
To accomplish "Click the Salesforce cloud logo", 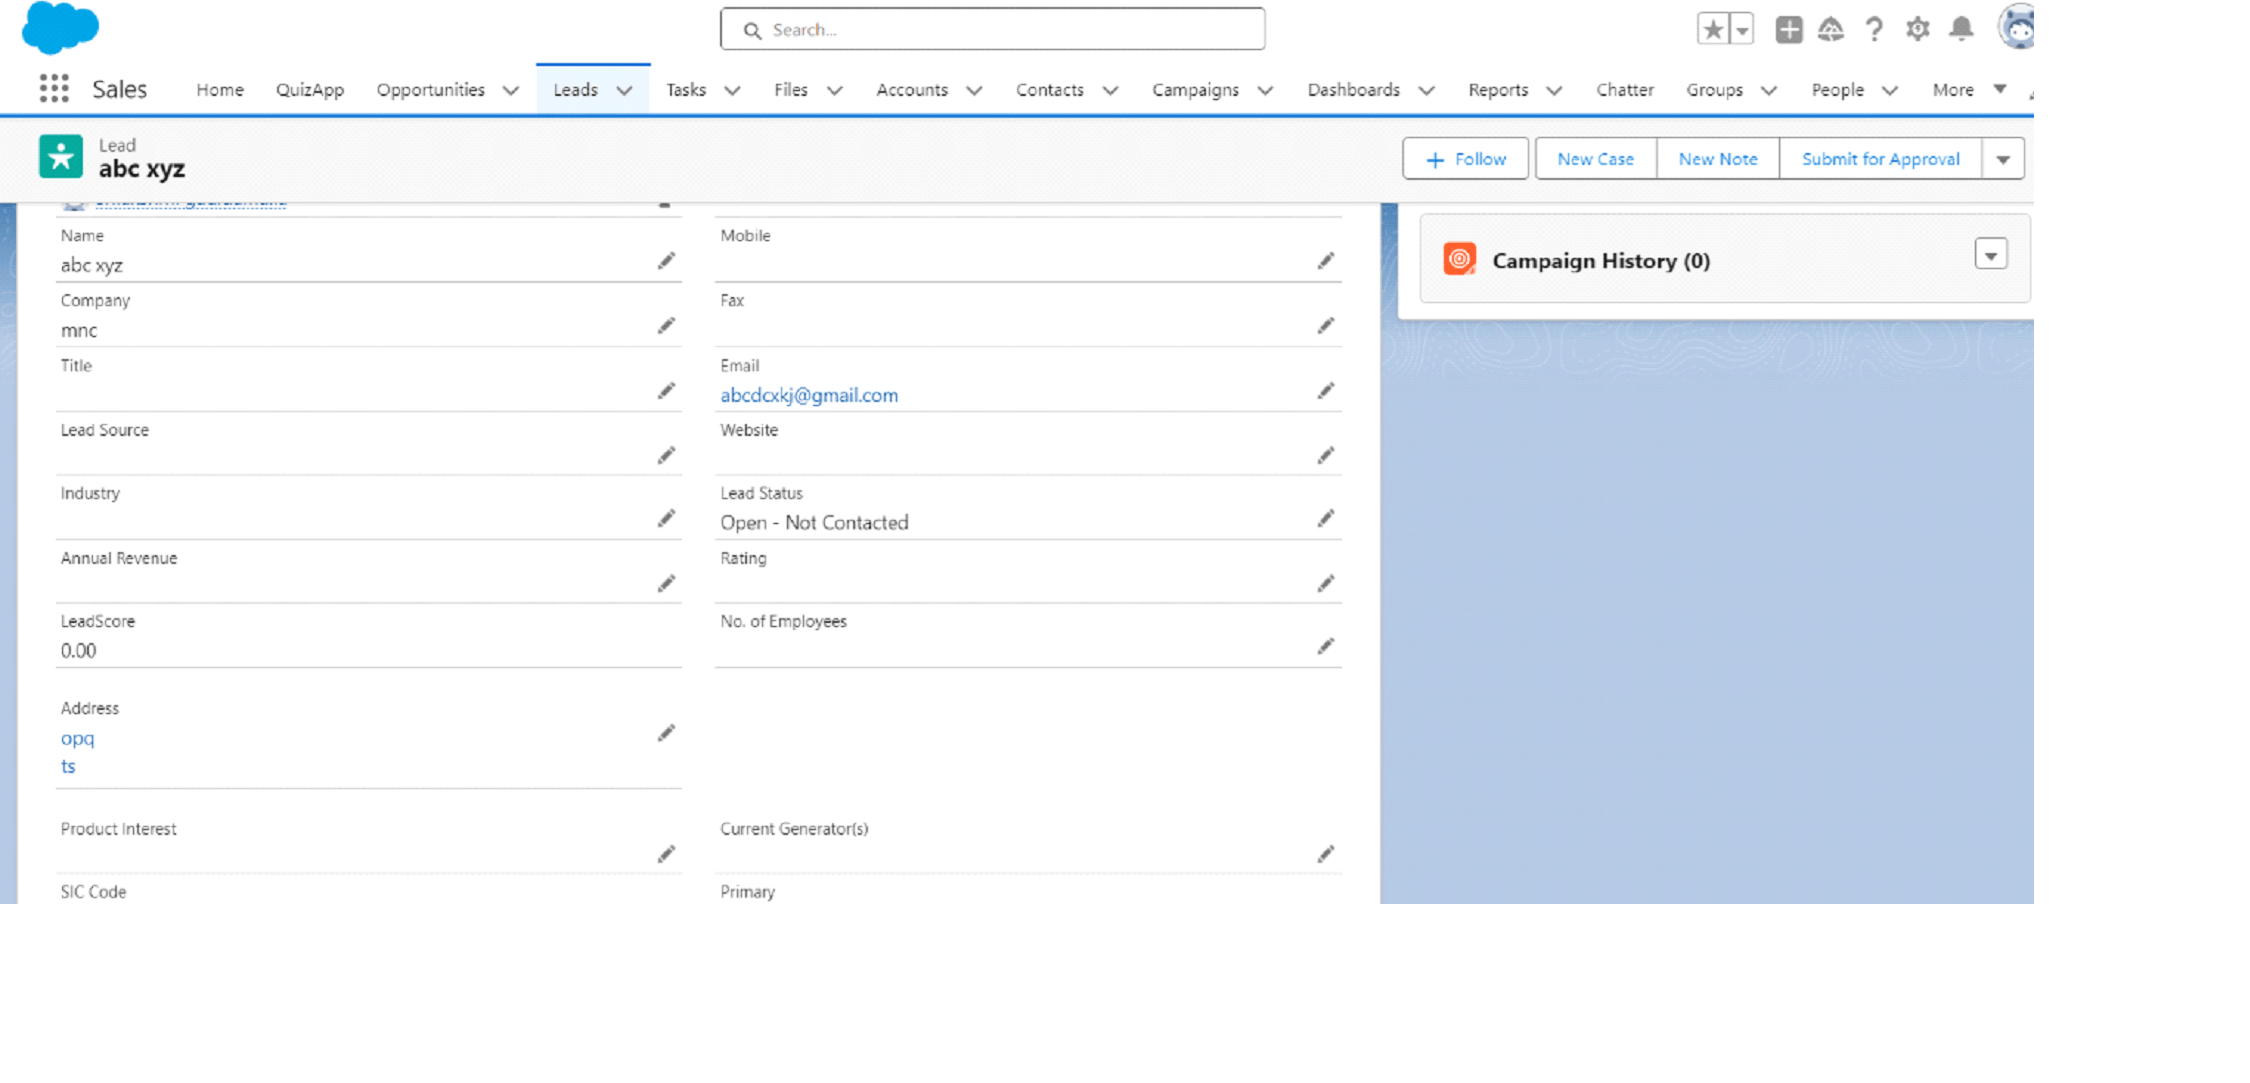I will (60, 27).
